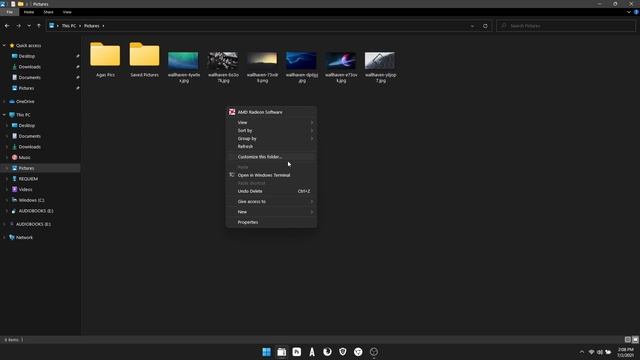Open the Give access to submenu
The image size is (640, 360).
(271, 202)
